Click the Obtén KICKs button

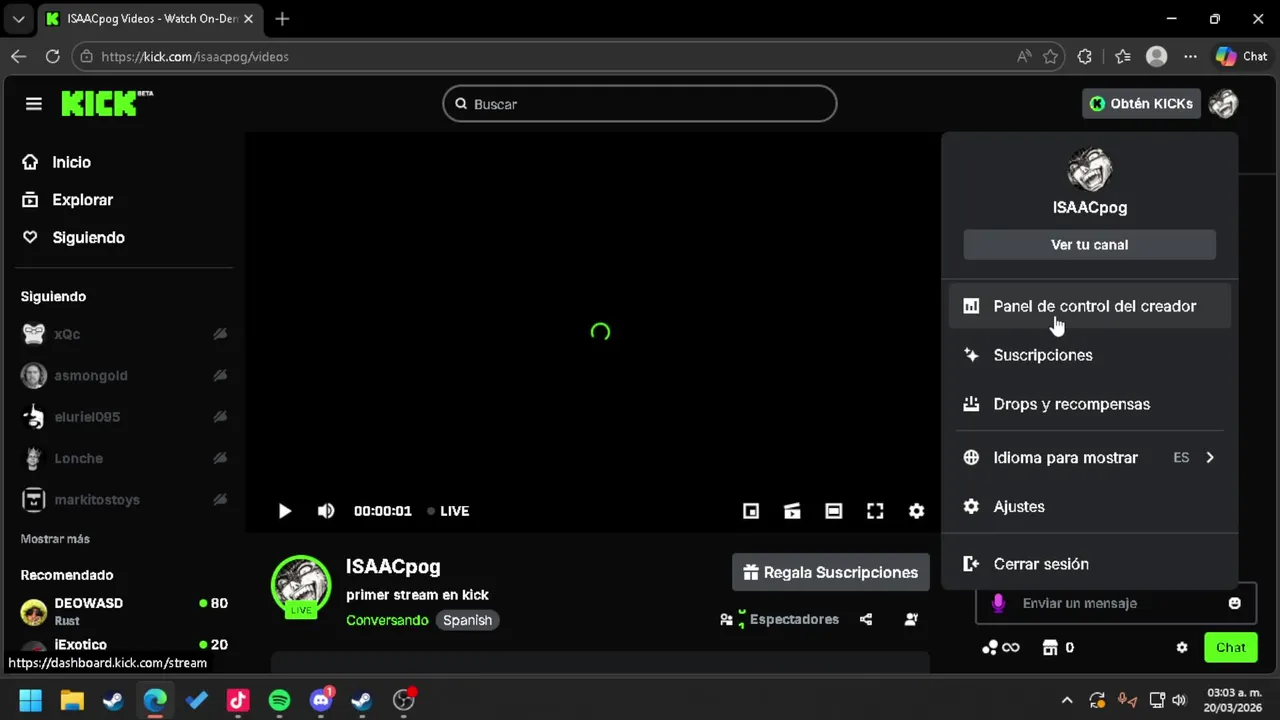(1141, 104)
